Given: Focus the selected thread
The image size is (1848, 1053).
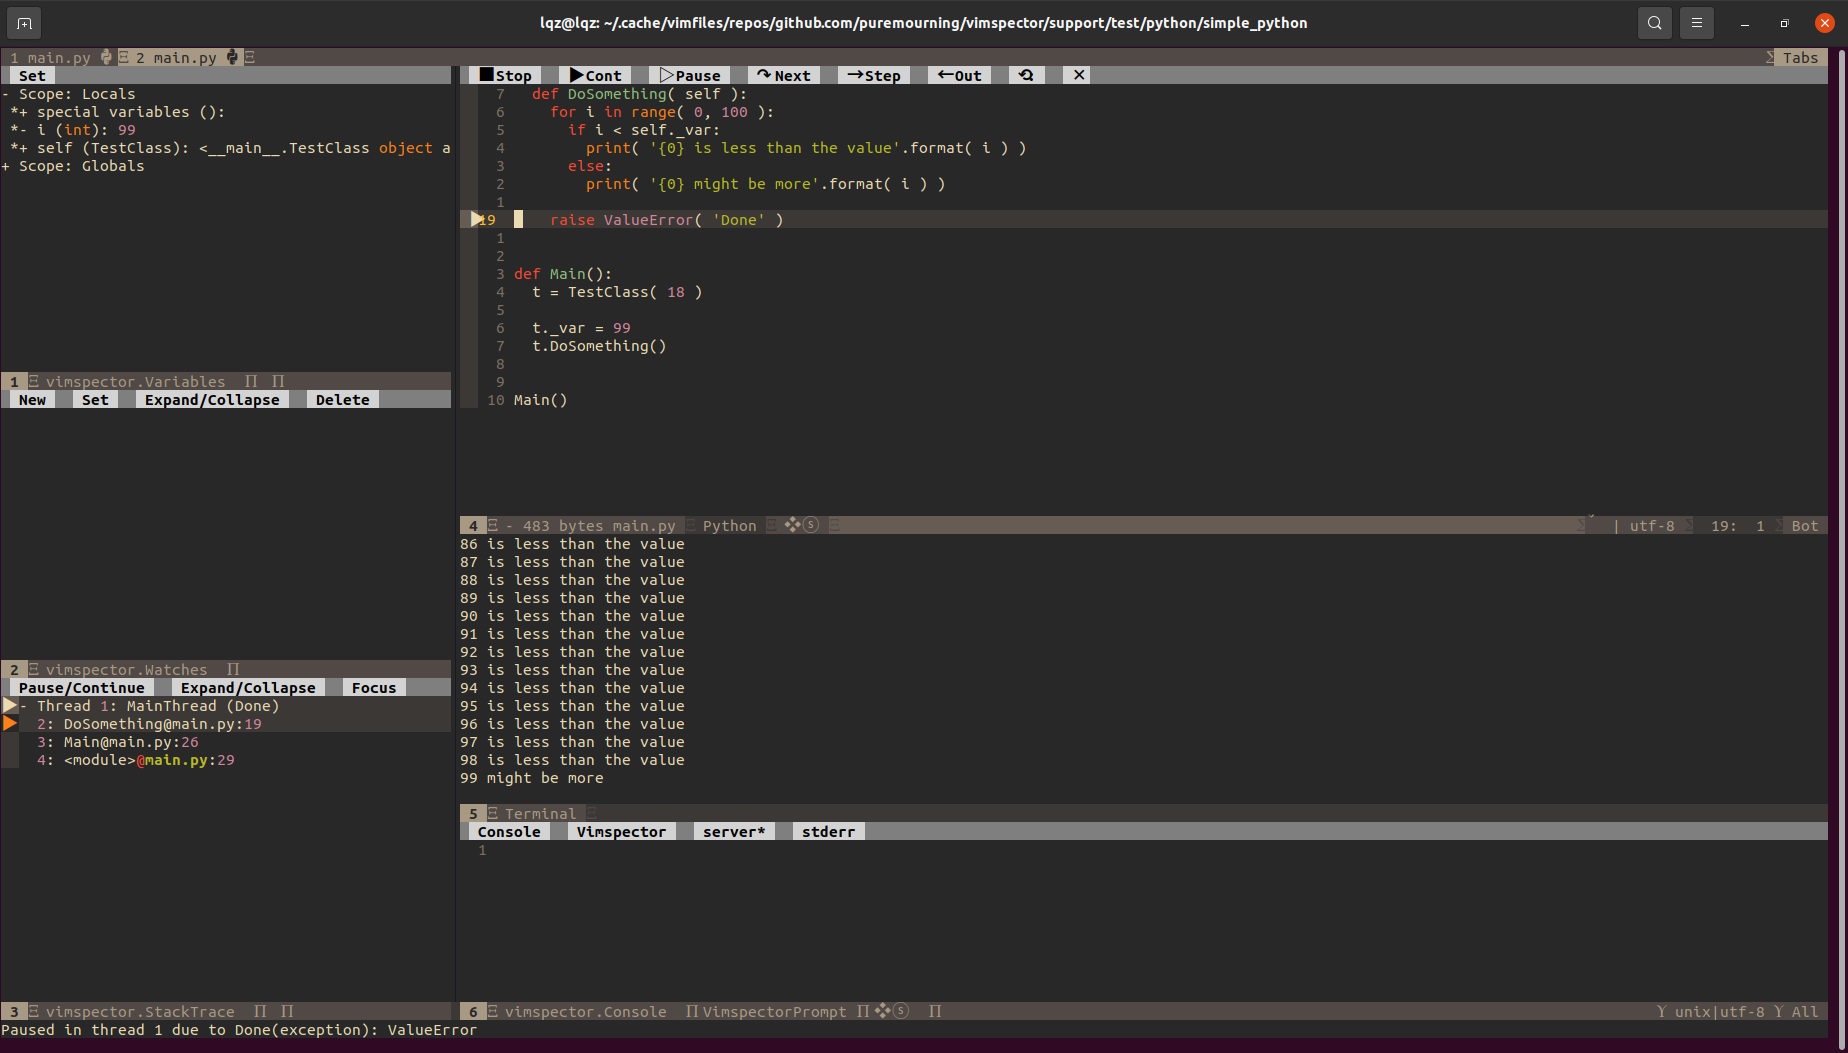Looking at the screenshot, I should pos(374,687).
